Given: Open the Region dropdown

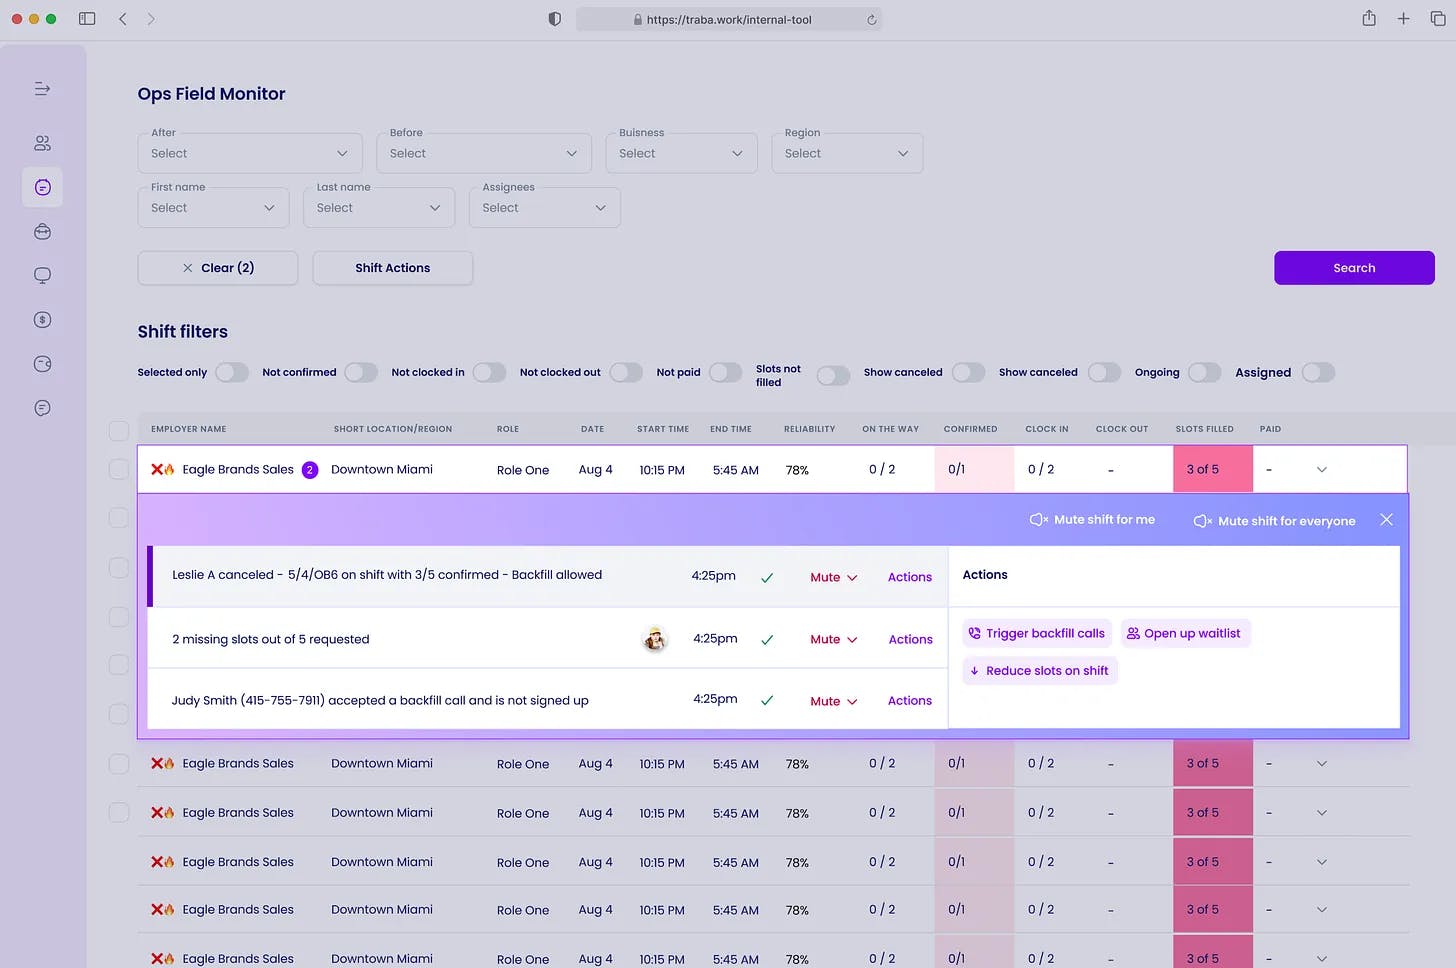Looking at the screenshot, I should pyautogui.click(x=846, y=154).
